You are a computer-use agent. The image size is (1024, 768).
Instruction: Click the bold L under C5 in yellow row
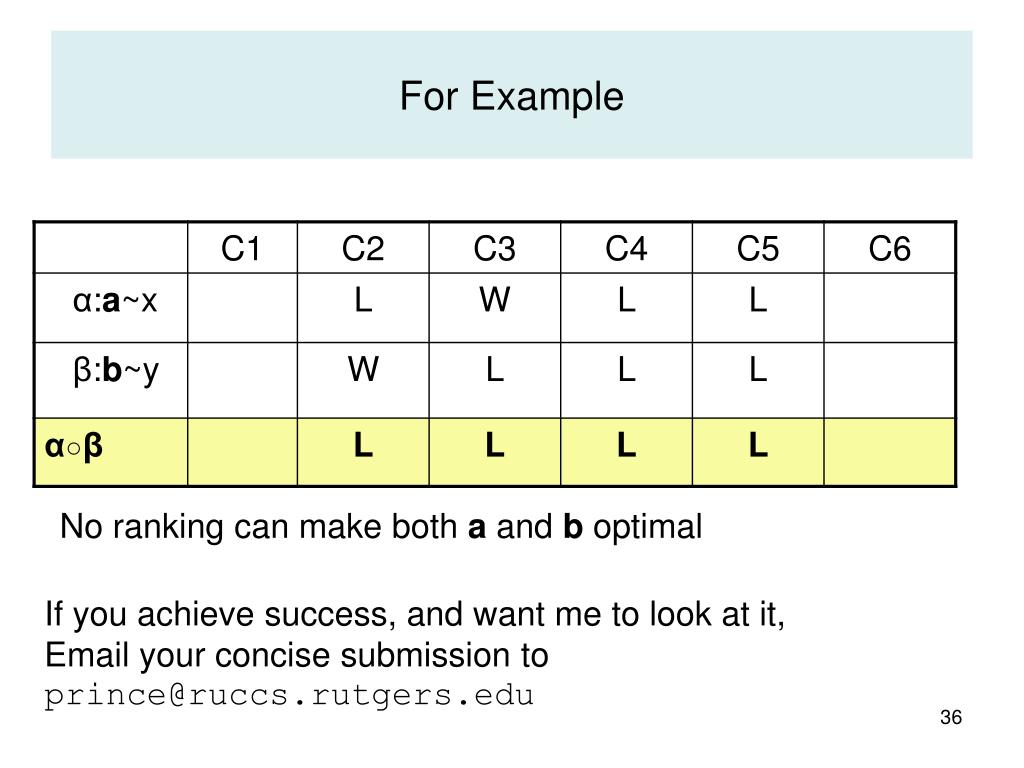(x=758, y=445)
